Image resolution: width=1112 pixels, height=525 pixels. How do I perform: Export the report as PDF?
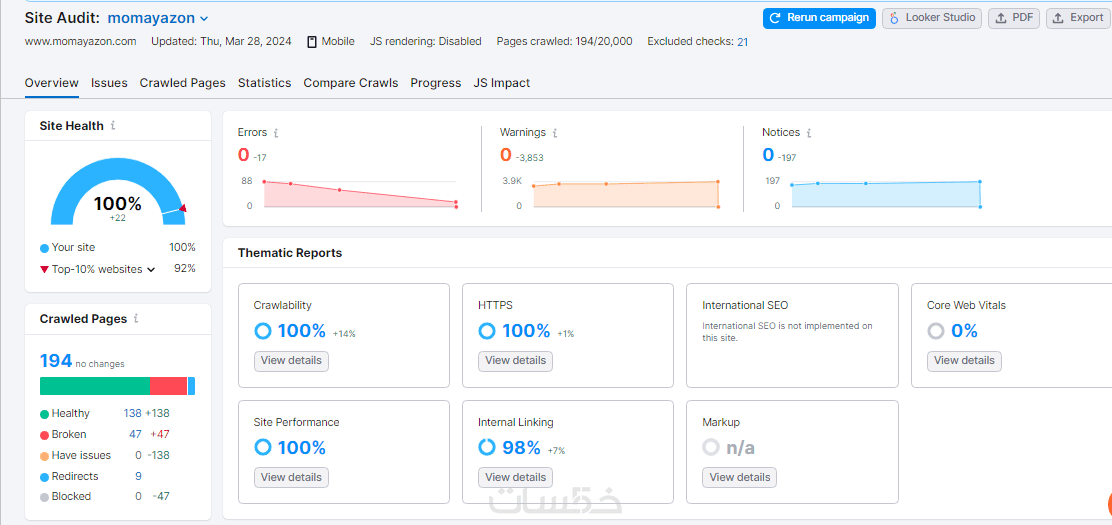coord(1014,18)
